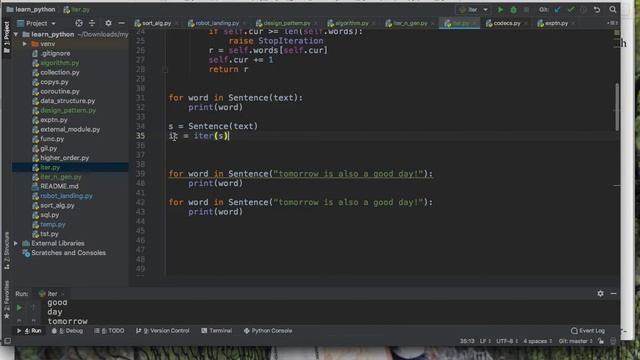Select external_module.py in the project tree

70,129
